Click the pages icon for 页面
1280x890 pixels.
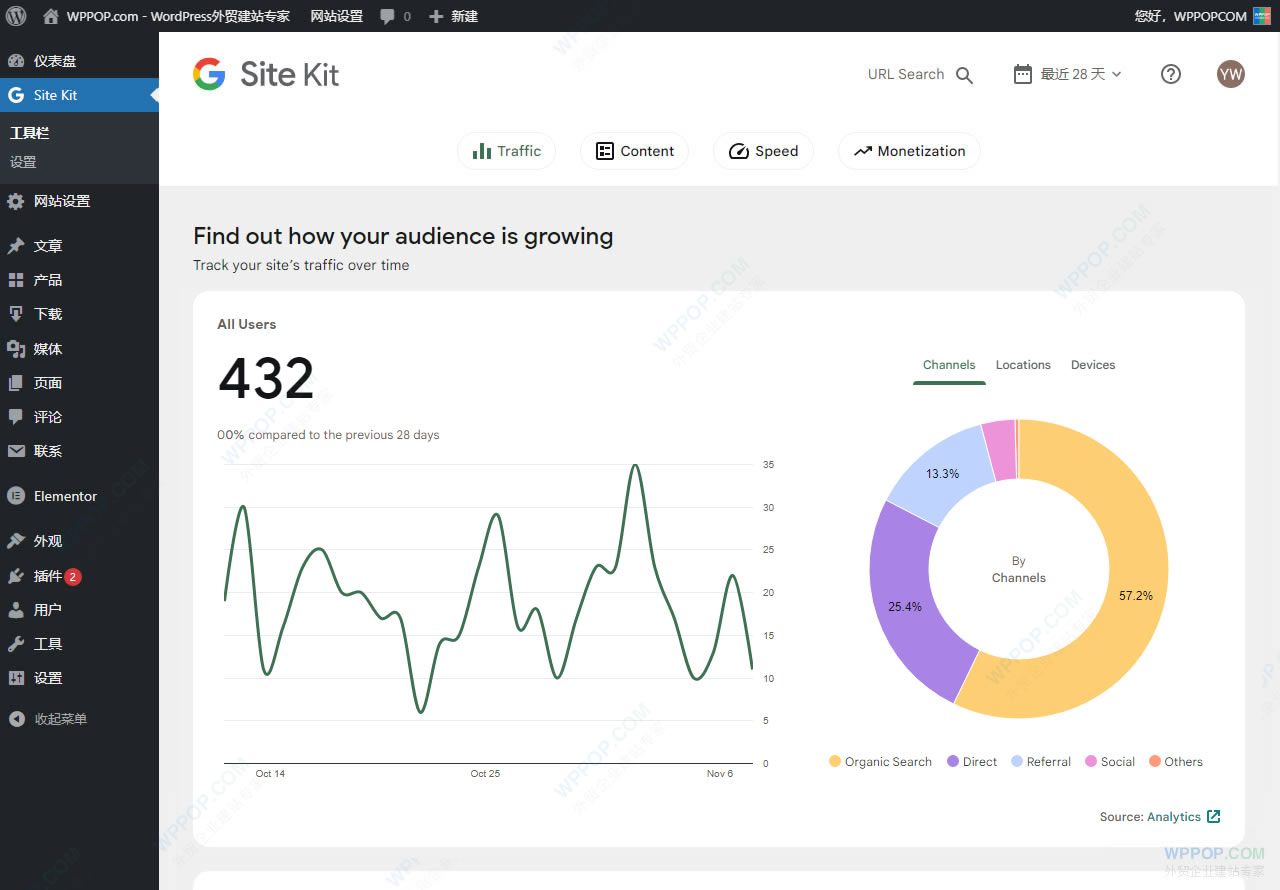tap(16, 383)
